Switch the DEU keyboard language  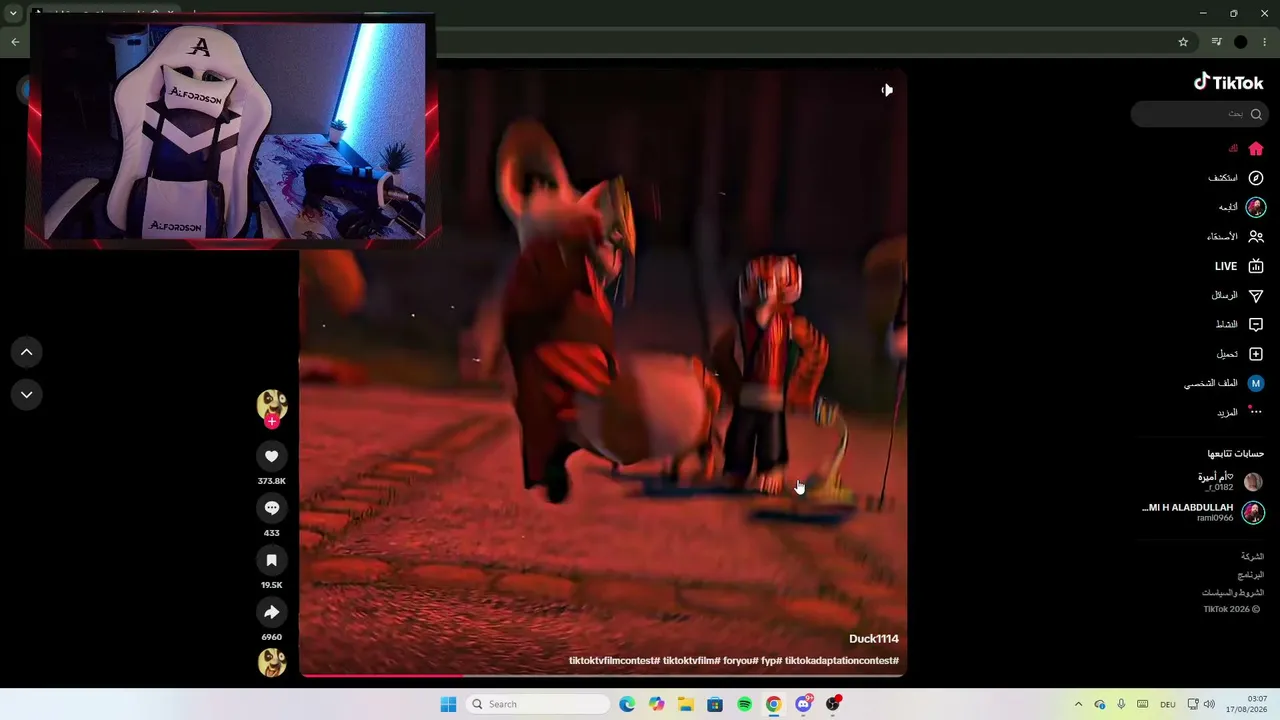(x=1167, y=704)
